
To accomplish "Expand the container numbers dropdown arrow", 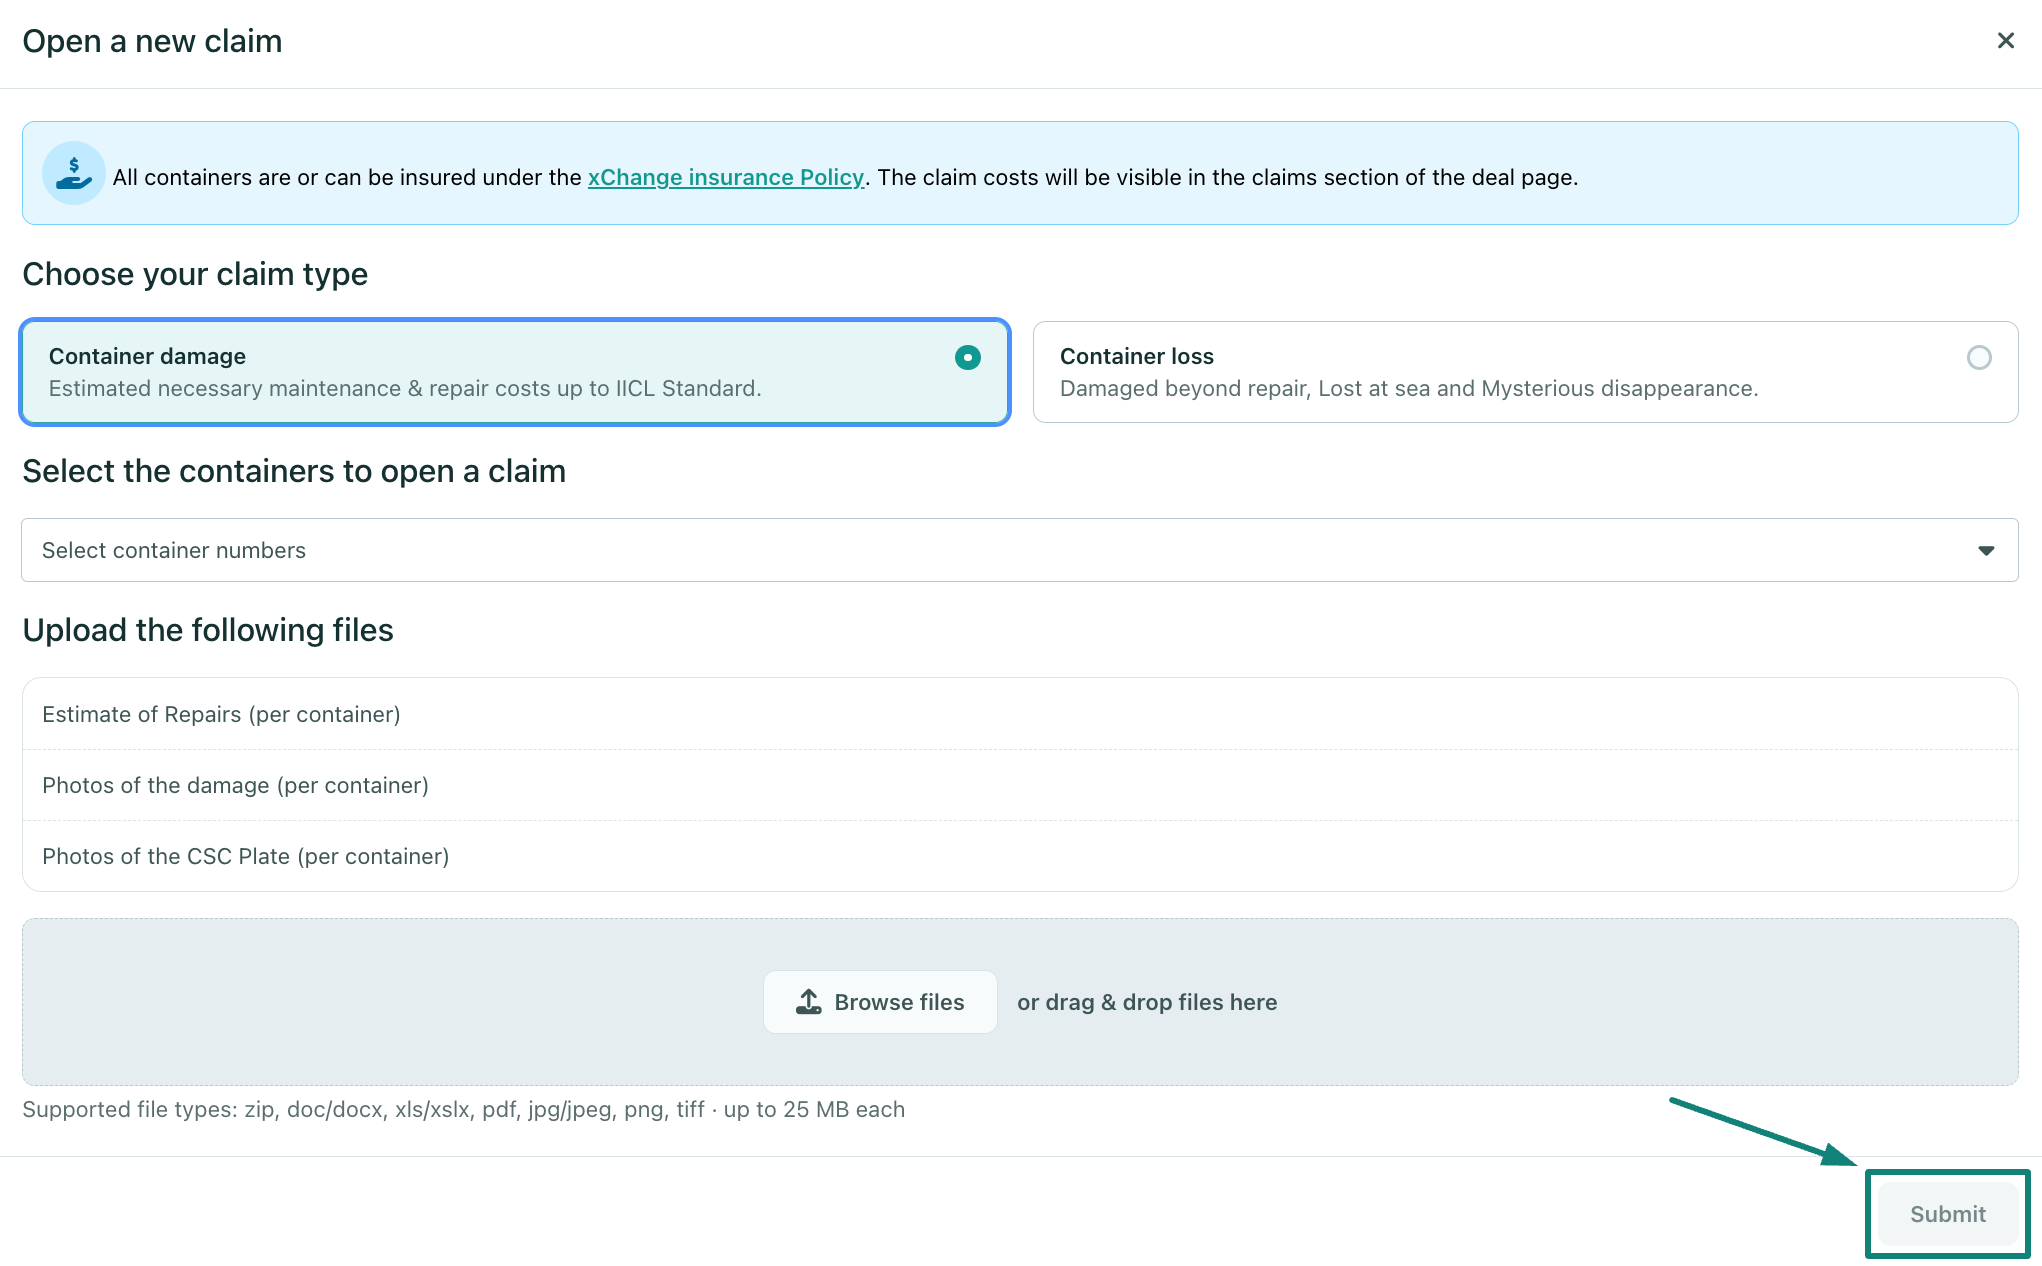I will [x=1985, y=550].
